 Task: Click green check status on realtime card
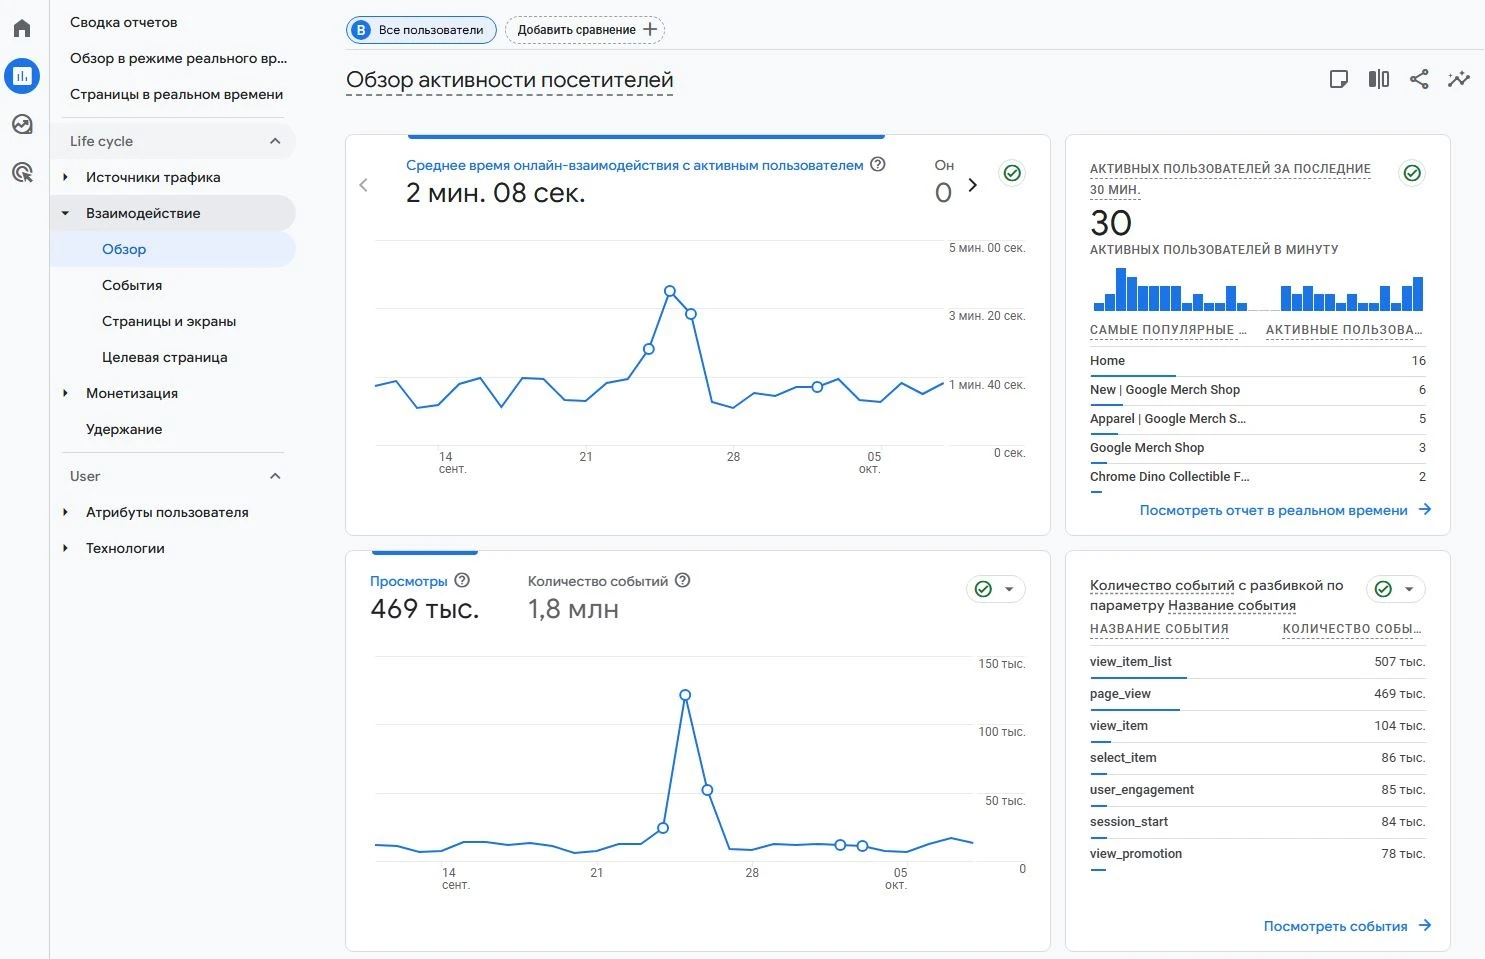[1412, 174]
